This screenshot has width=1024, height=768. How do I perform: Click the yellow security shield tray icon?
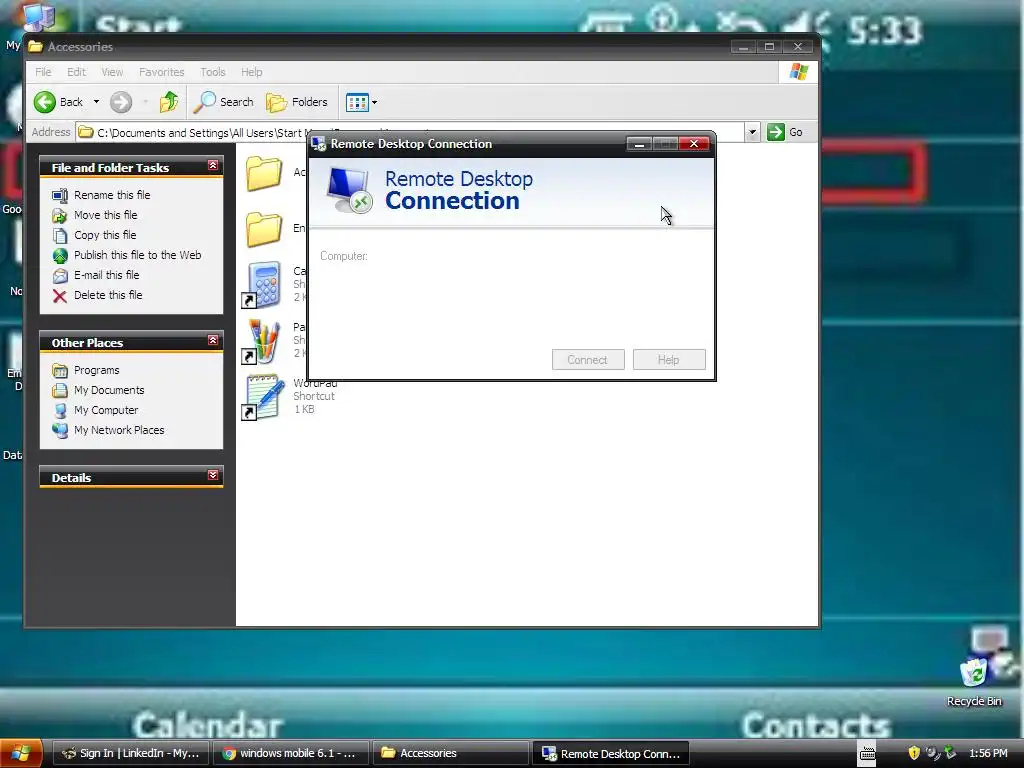pyautogui.click(x=914, y=753)
